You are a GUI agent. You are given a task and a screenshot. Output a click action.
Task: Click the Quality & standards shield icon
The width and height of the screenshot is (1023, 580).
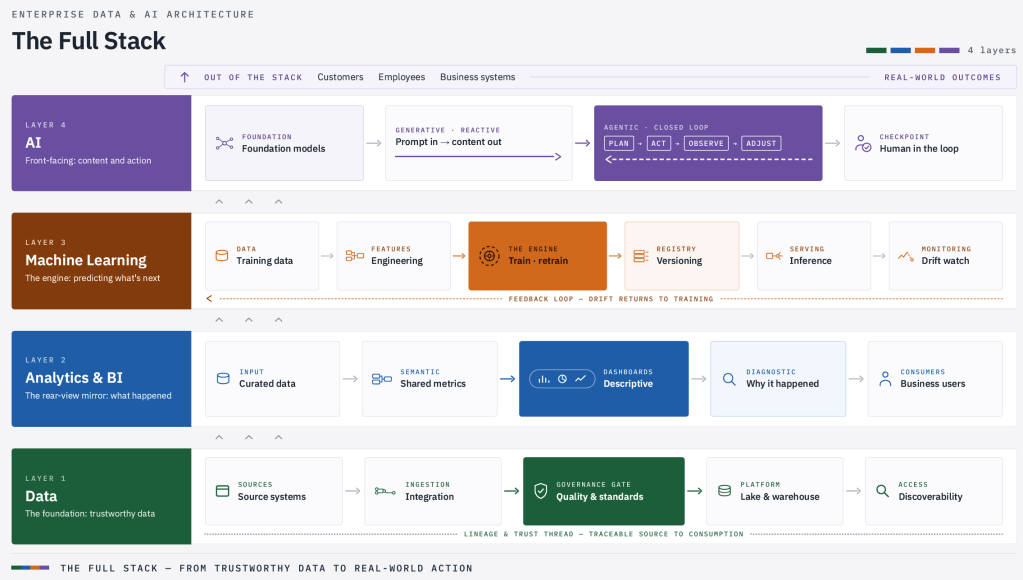(541, 491)
